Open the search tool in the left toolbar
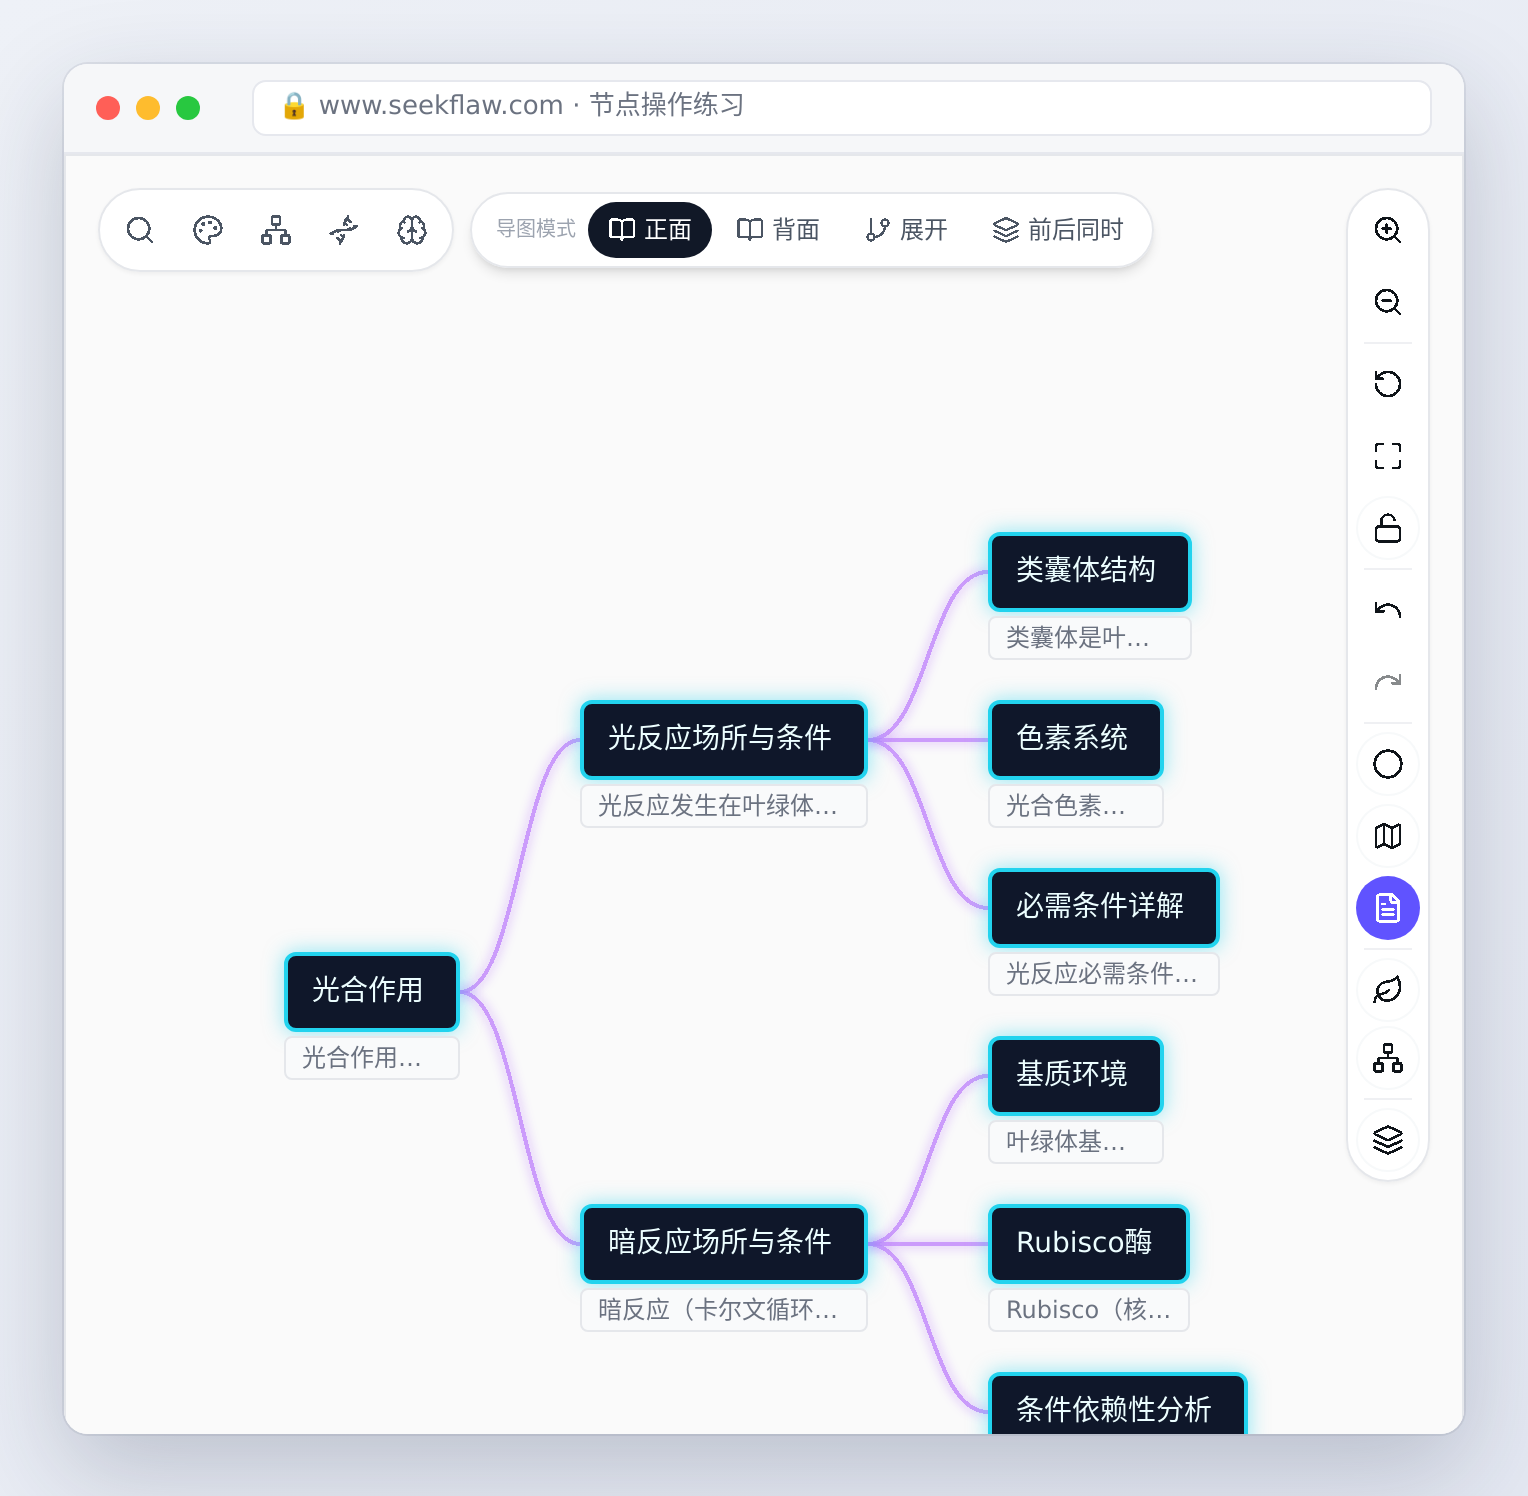 pos(140,230)
